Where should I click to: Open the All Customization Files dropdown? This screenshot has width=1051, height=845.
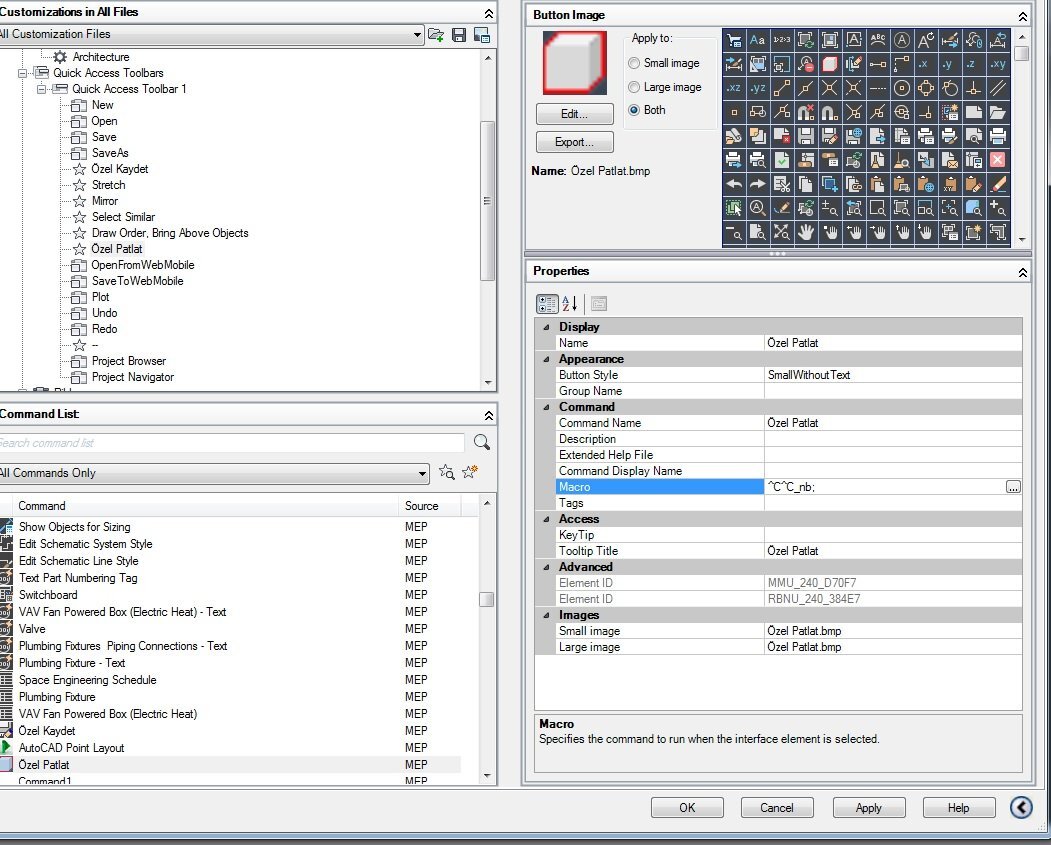click(x=417, y=35)
